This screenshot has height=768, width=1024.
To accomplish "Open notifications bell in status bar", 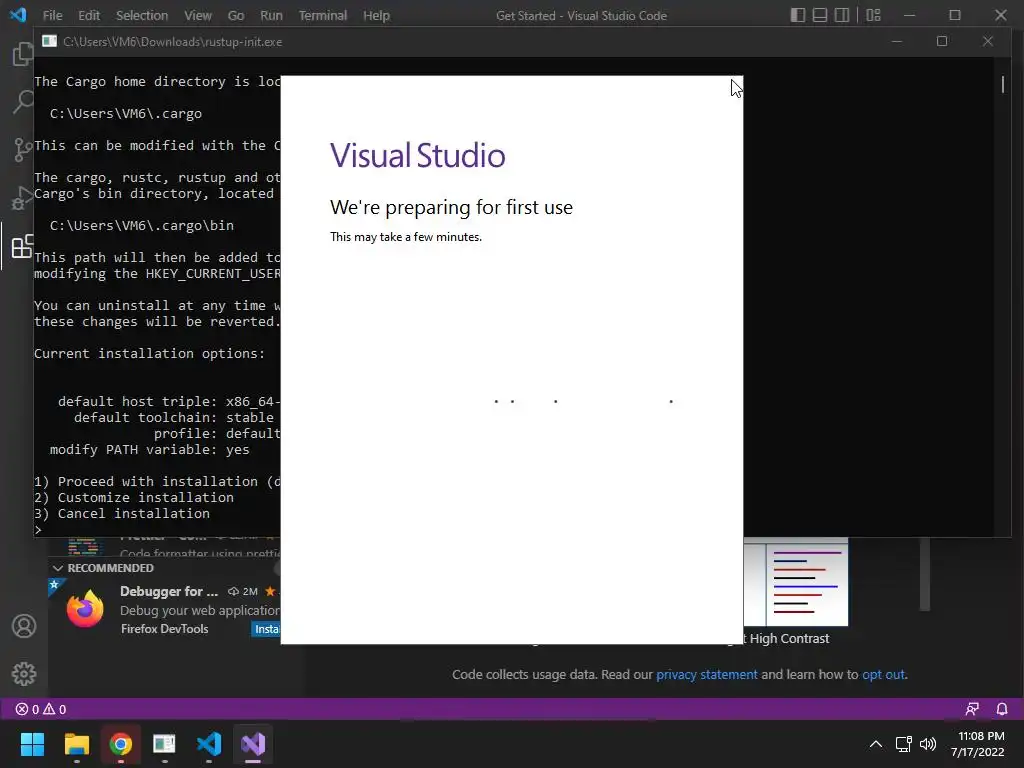I will pyautogui.click(x=1002, y=709).
